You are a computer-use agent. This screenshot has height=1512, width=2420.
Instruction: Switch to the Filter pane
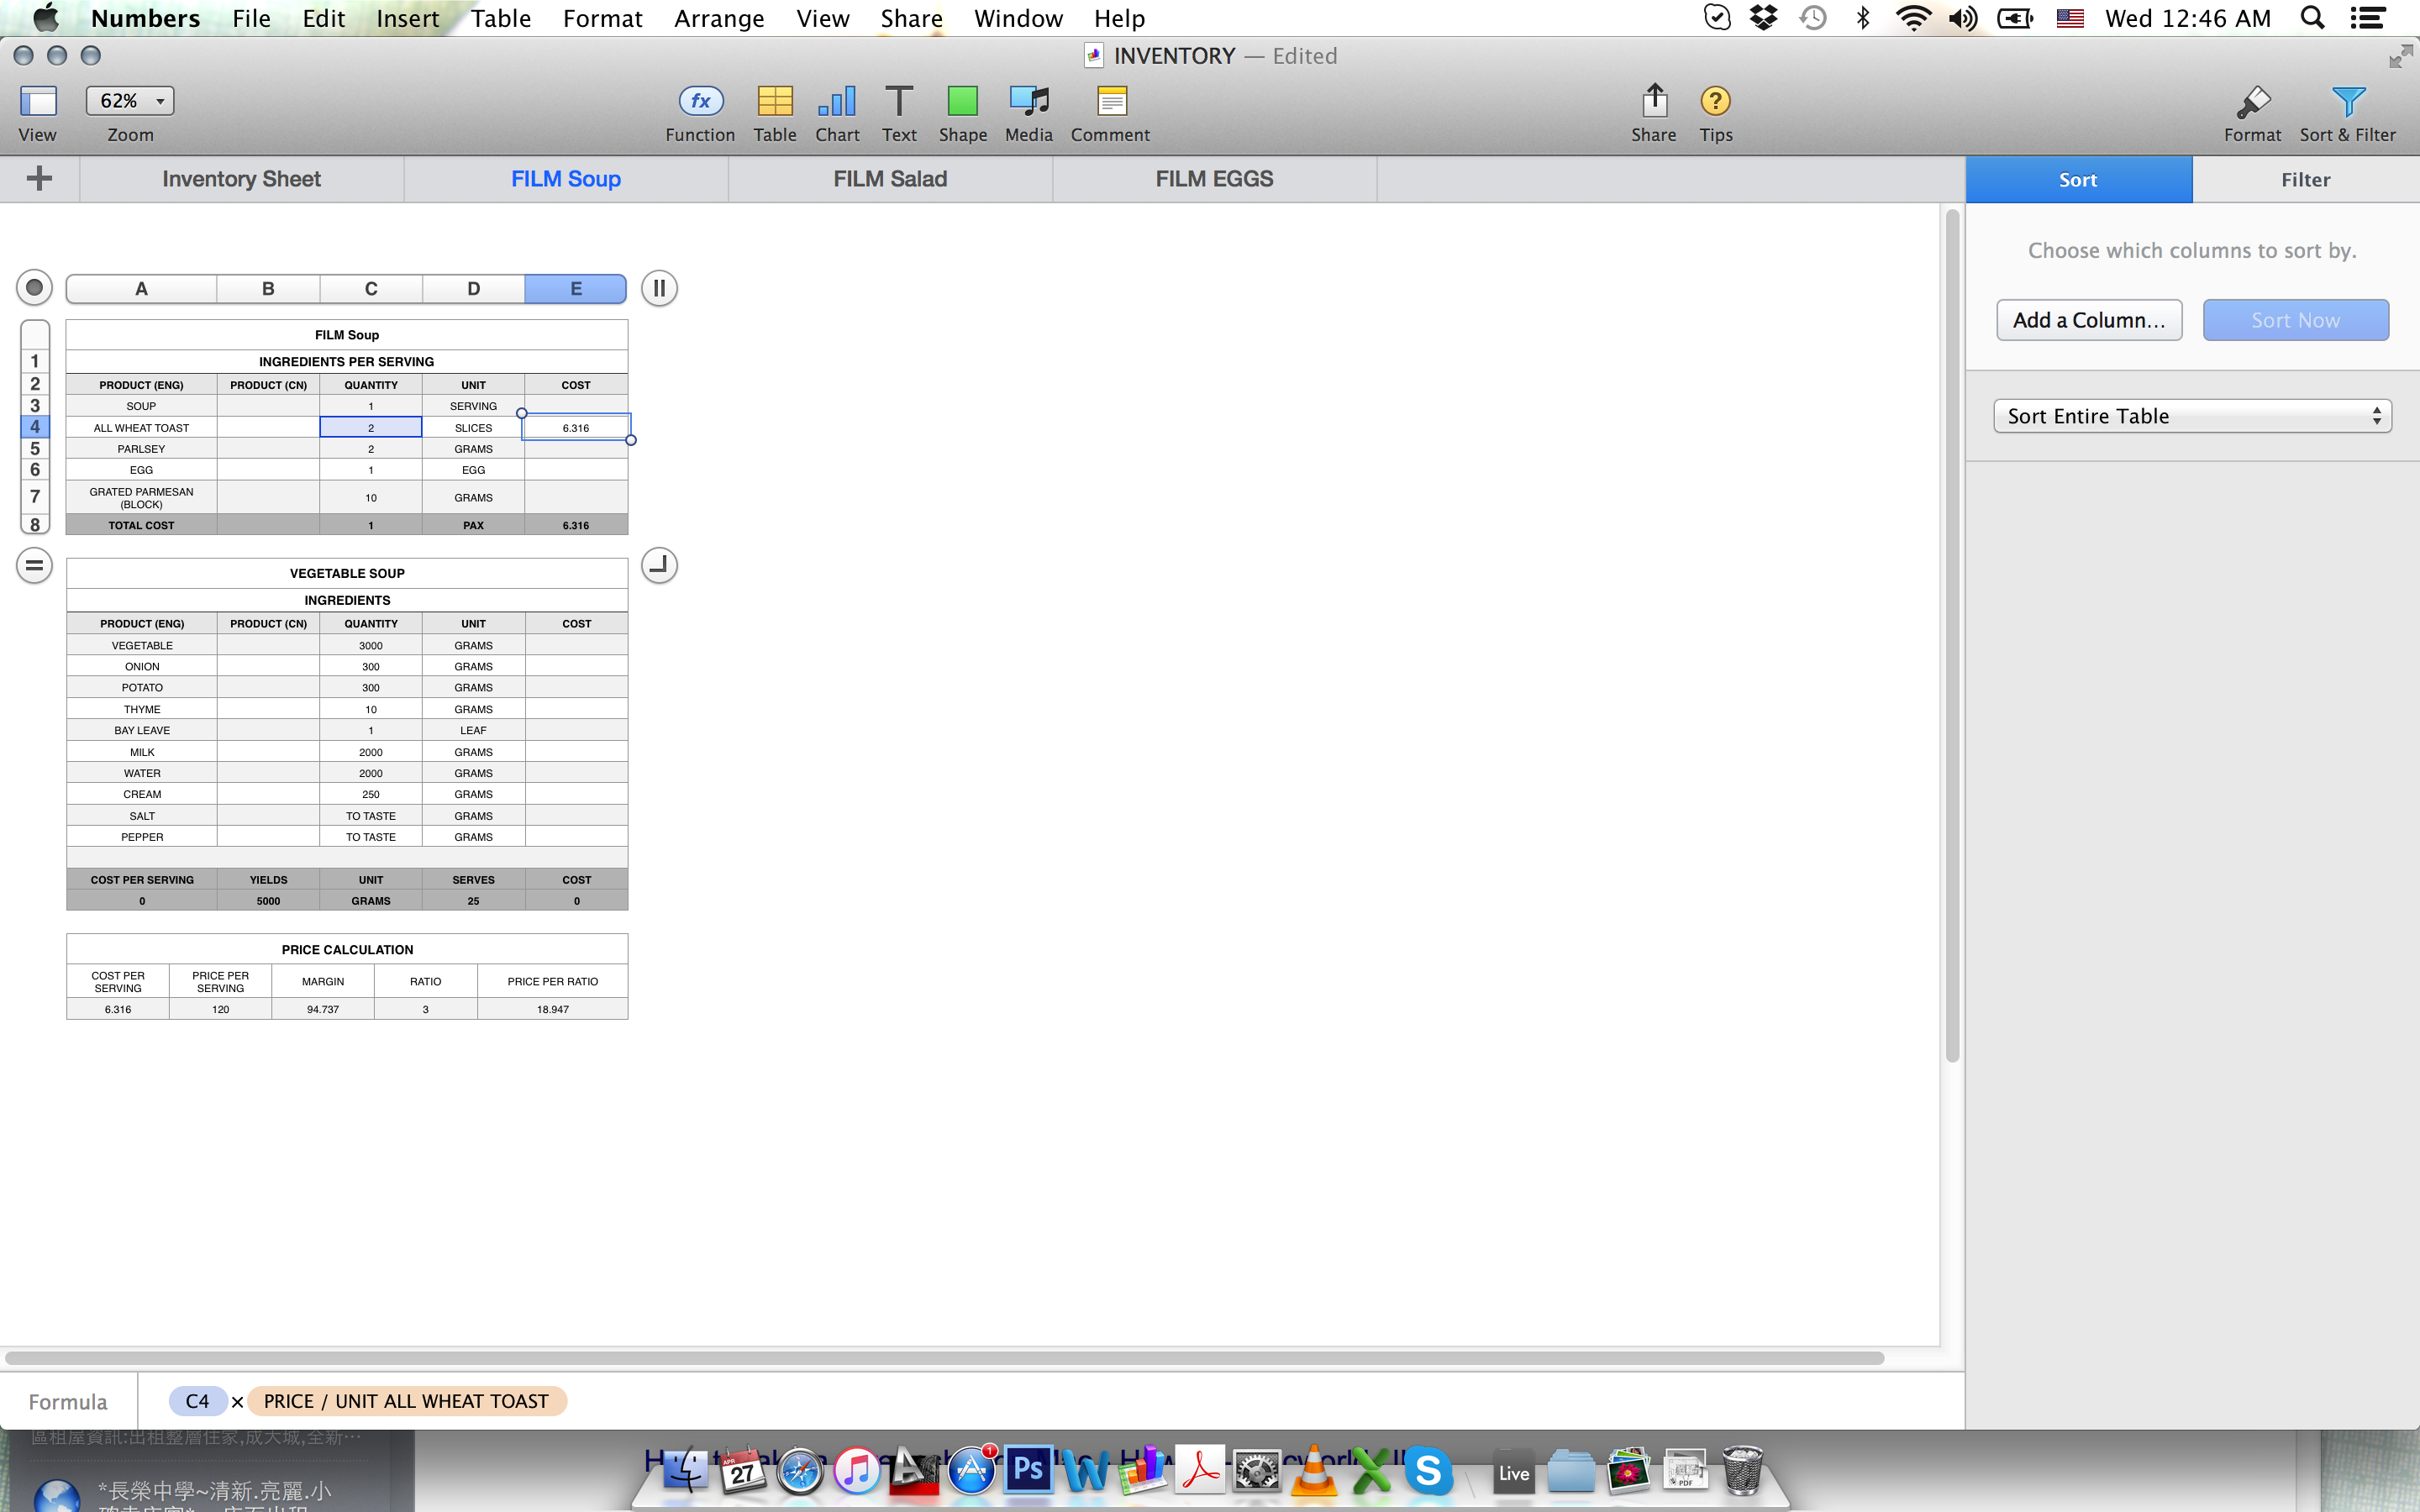[2305, 180]
